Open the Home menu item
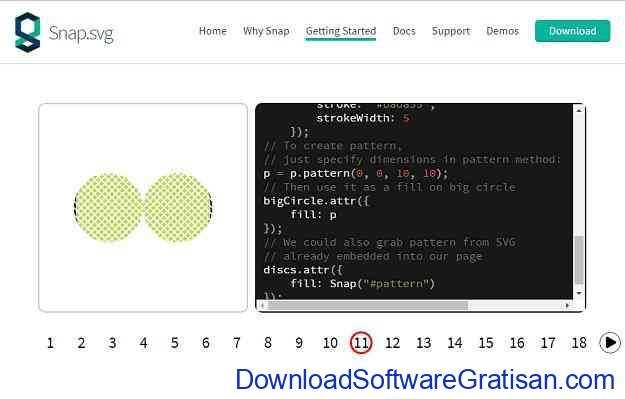The width and height of the screenshot is (625, 399). pos(212,31)
